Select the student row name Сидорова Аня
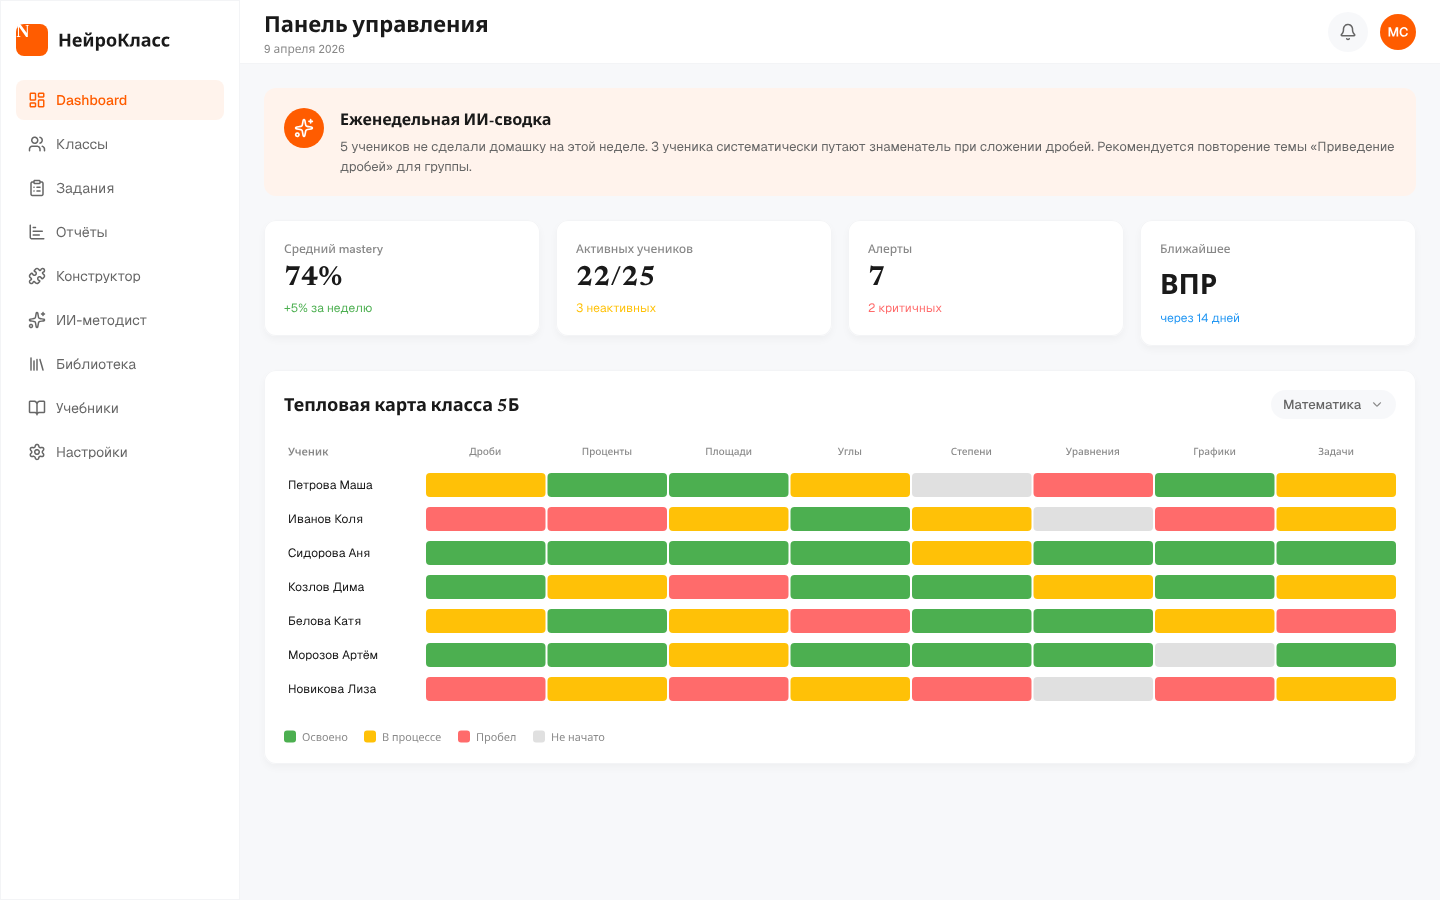1440x900 pixels. (329, 553)
